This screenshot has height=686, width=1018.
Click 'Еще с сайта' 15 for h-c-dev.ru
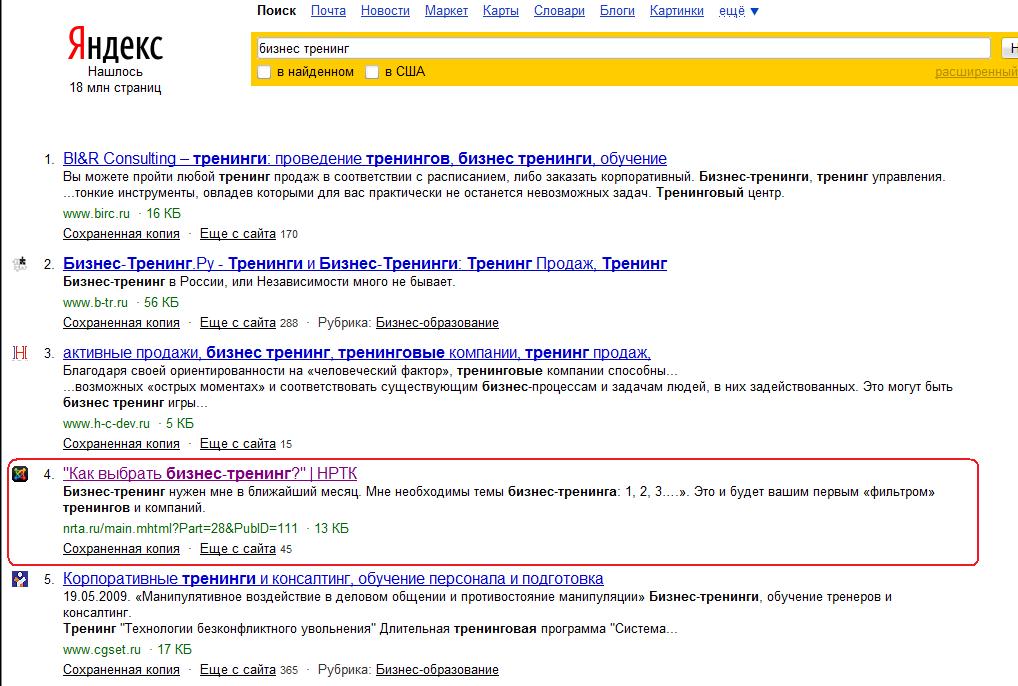coord(238,444)
